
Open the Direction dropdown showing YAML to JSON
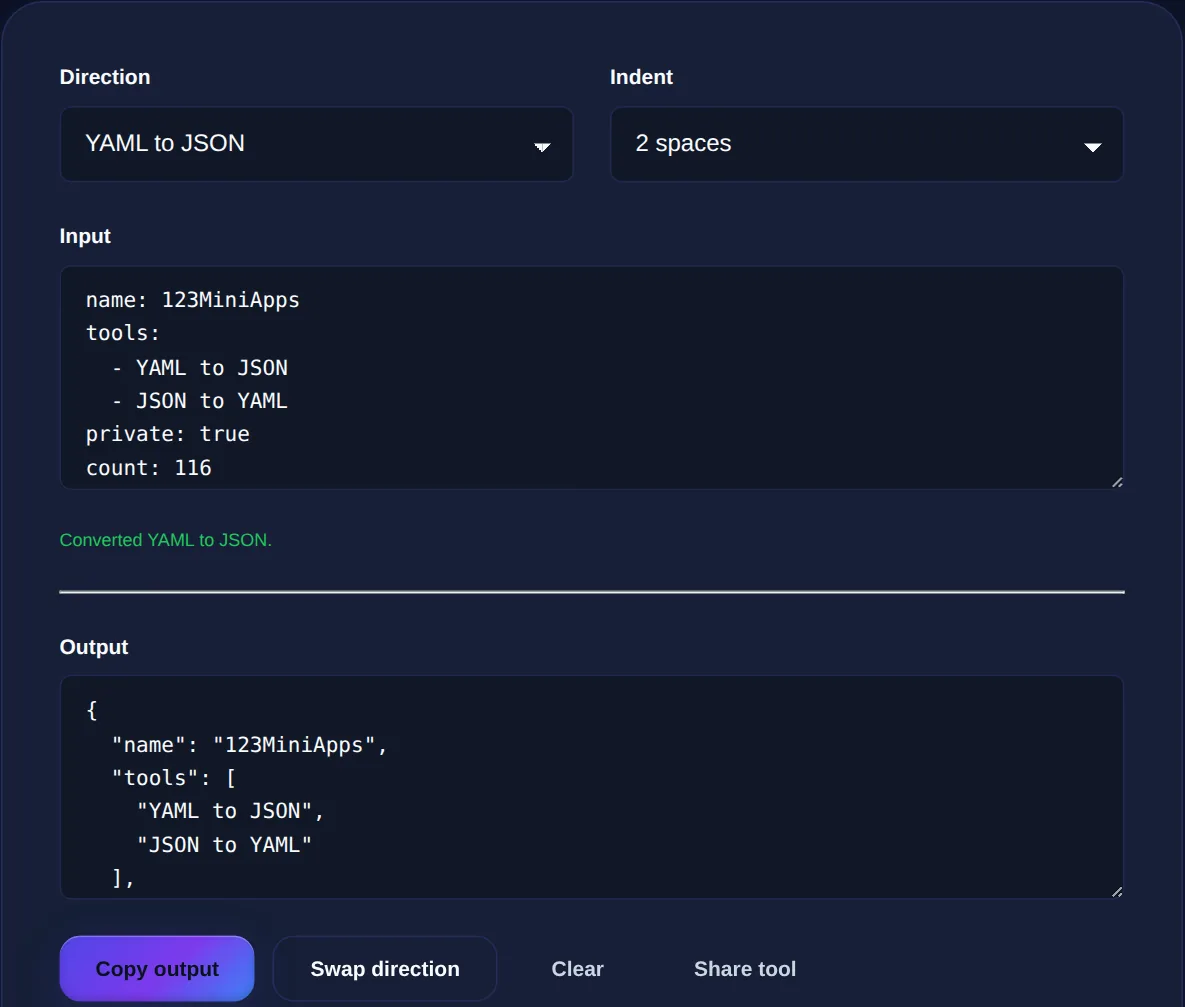pyautogui.click(x=316, y=144)
